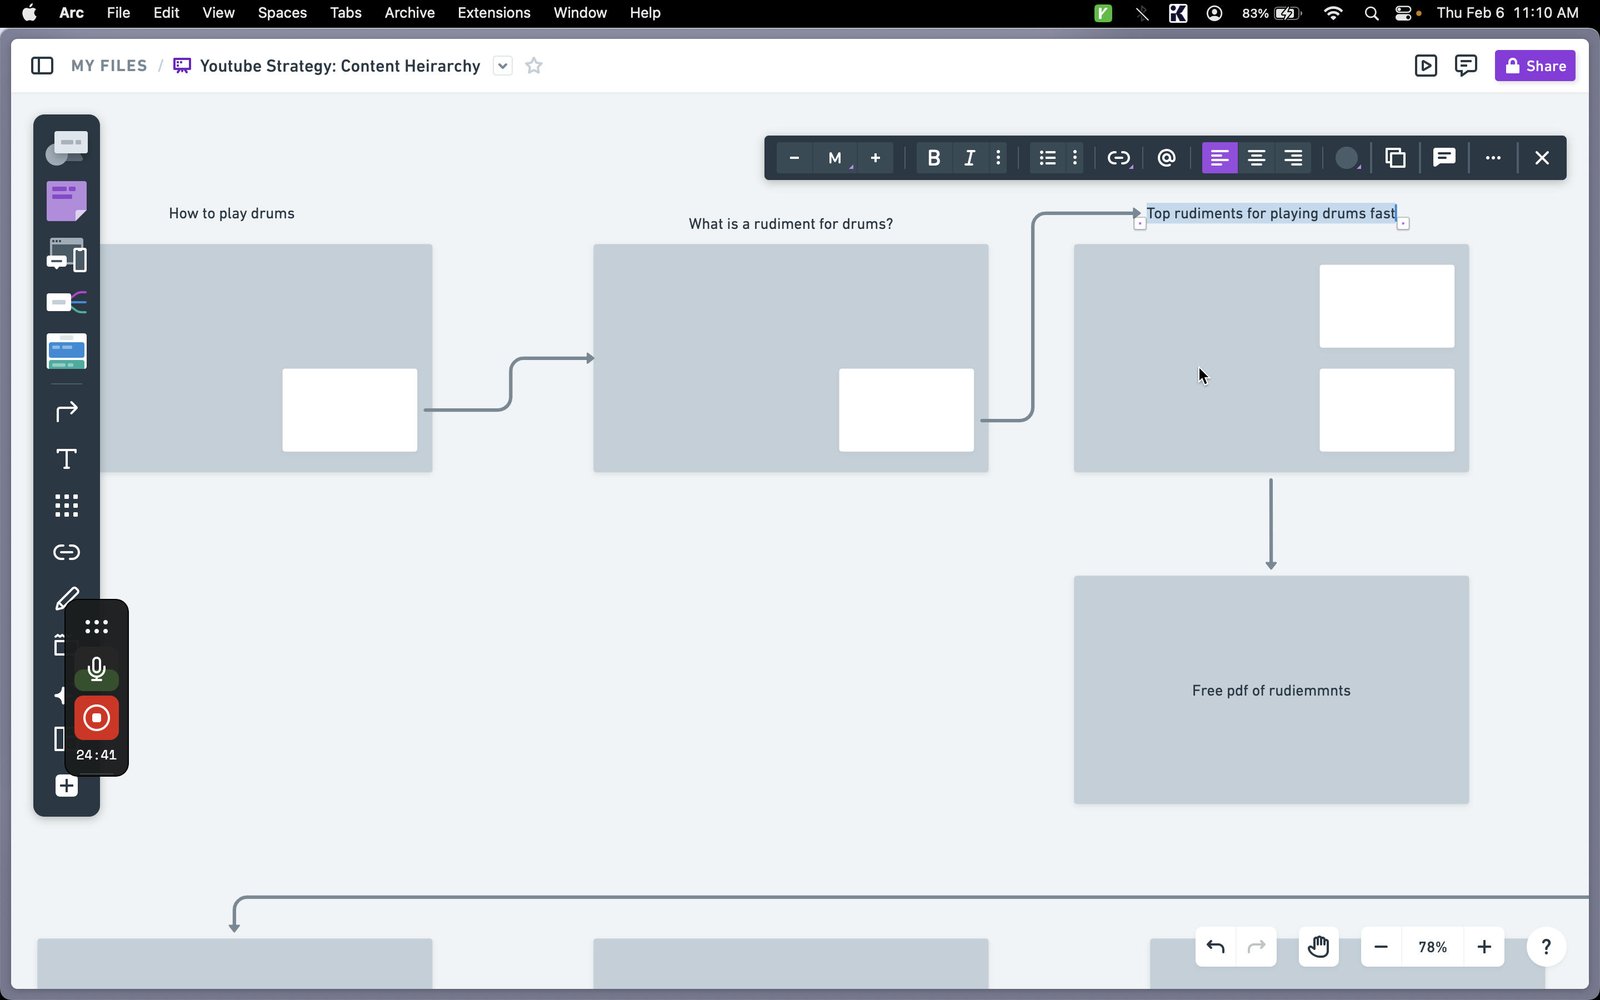Toggle bold formatting
The width and height of the screenshot is (1600, 1000).
click(x=933, y=158)
